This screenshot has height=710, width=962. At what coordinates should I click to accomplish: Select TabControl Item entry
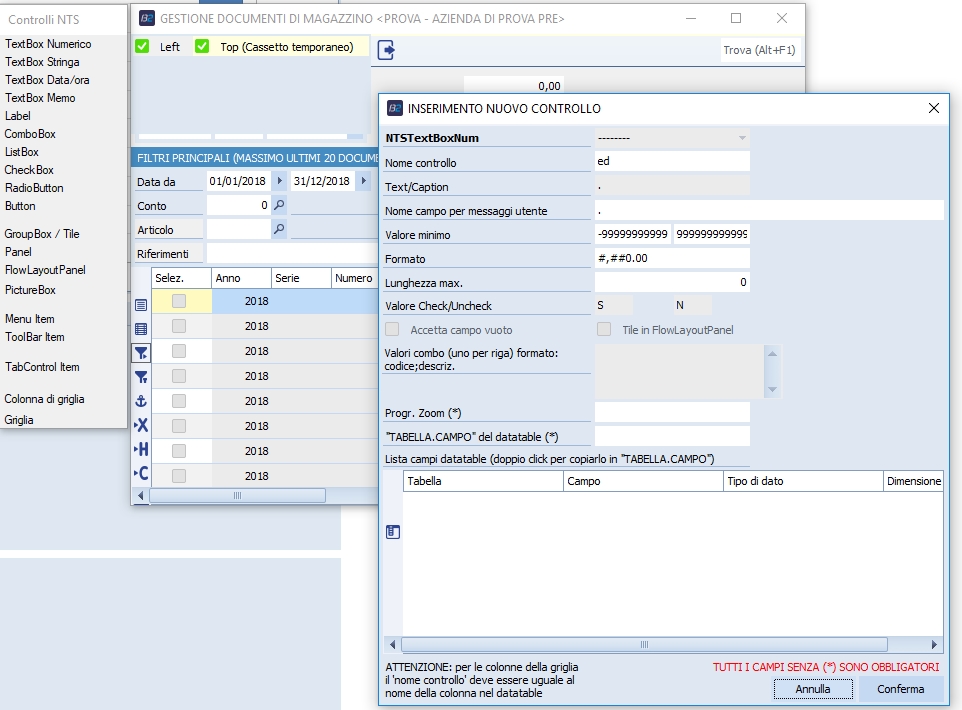pyautogui.click(x=42, y=367)
